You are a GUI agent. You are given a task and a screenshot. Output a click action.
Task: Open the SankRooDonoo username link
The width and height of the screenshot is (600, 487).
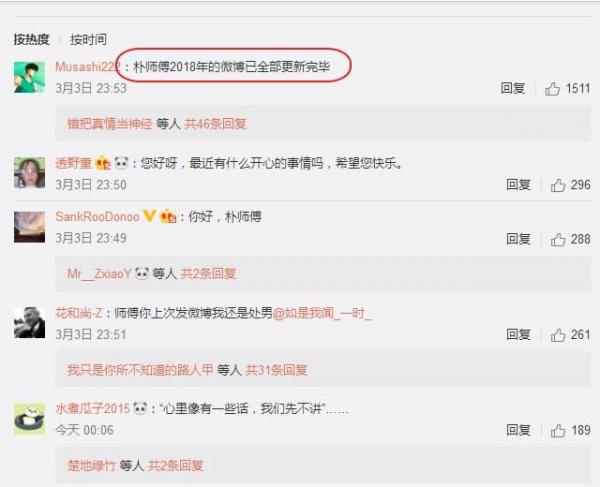click(98, 217)
